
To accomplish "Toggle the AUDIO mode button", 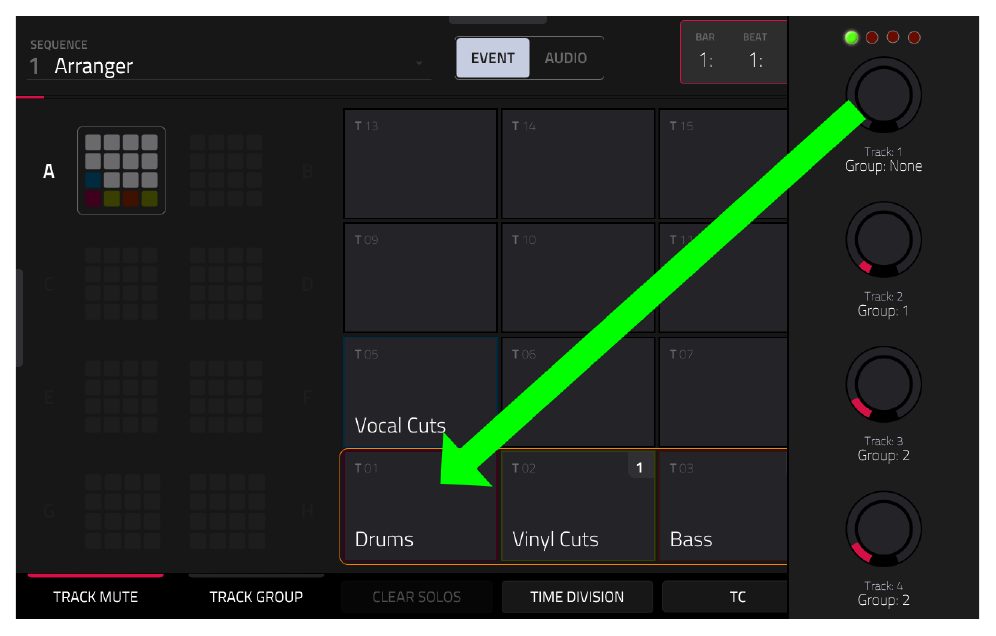I will point(565,58).
